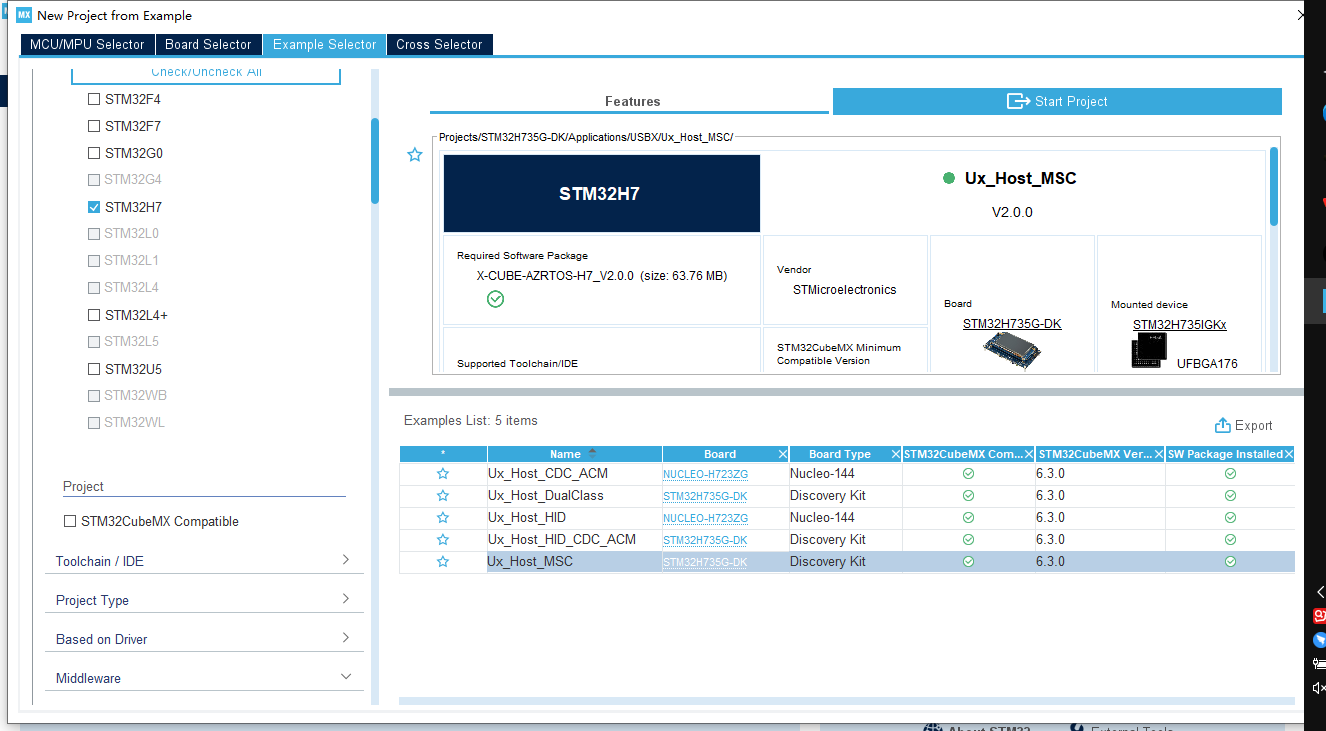Click CubeMX compatible check icon for Ux_Host_CDC_ACM
1326x731 pixels.
click(968, 474)
